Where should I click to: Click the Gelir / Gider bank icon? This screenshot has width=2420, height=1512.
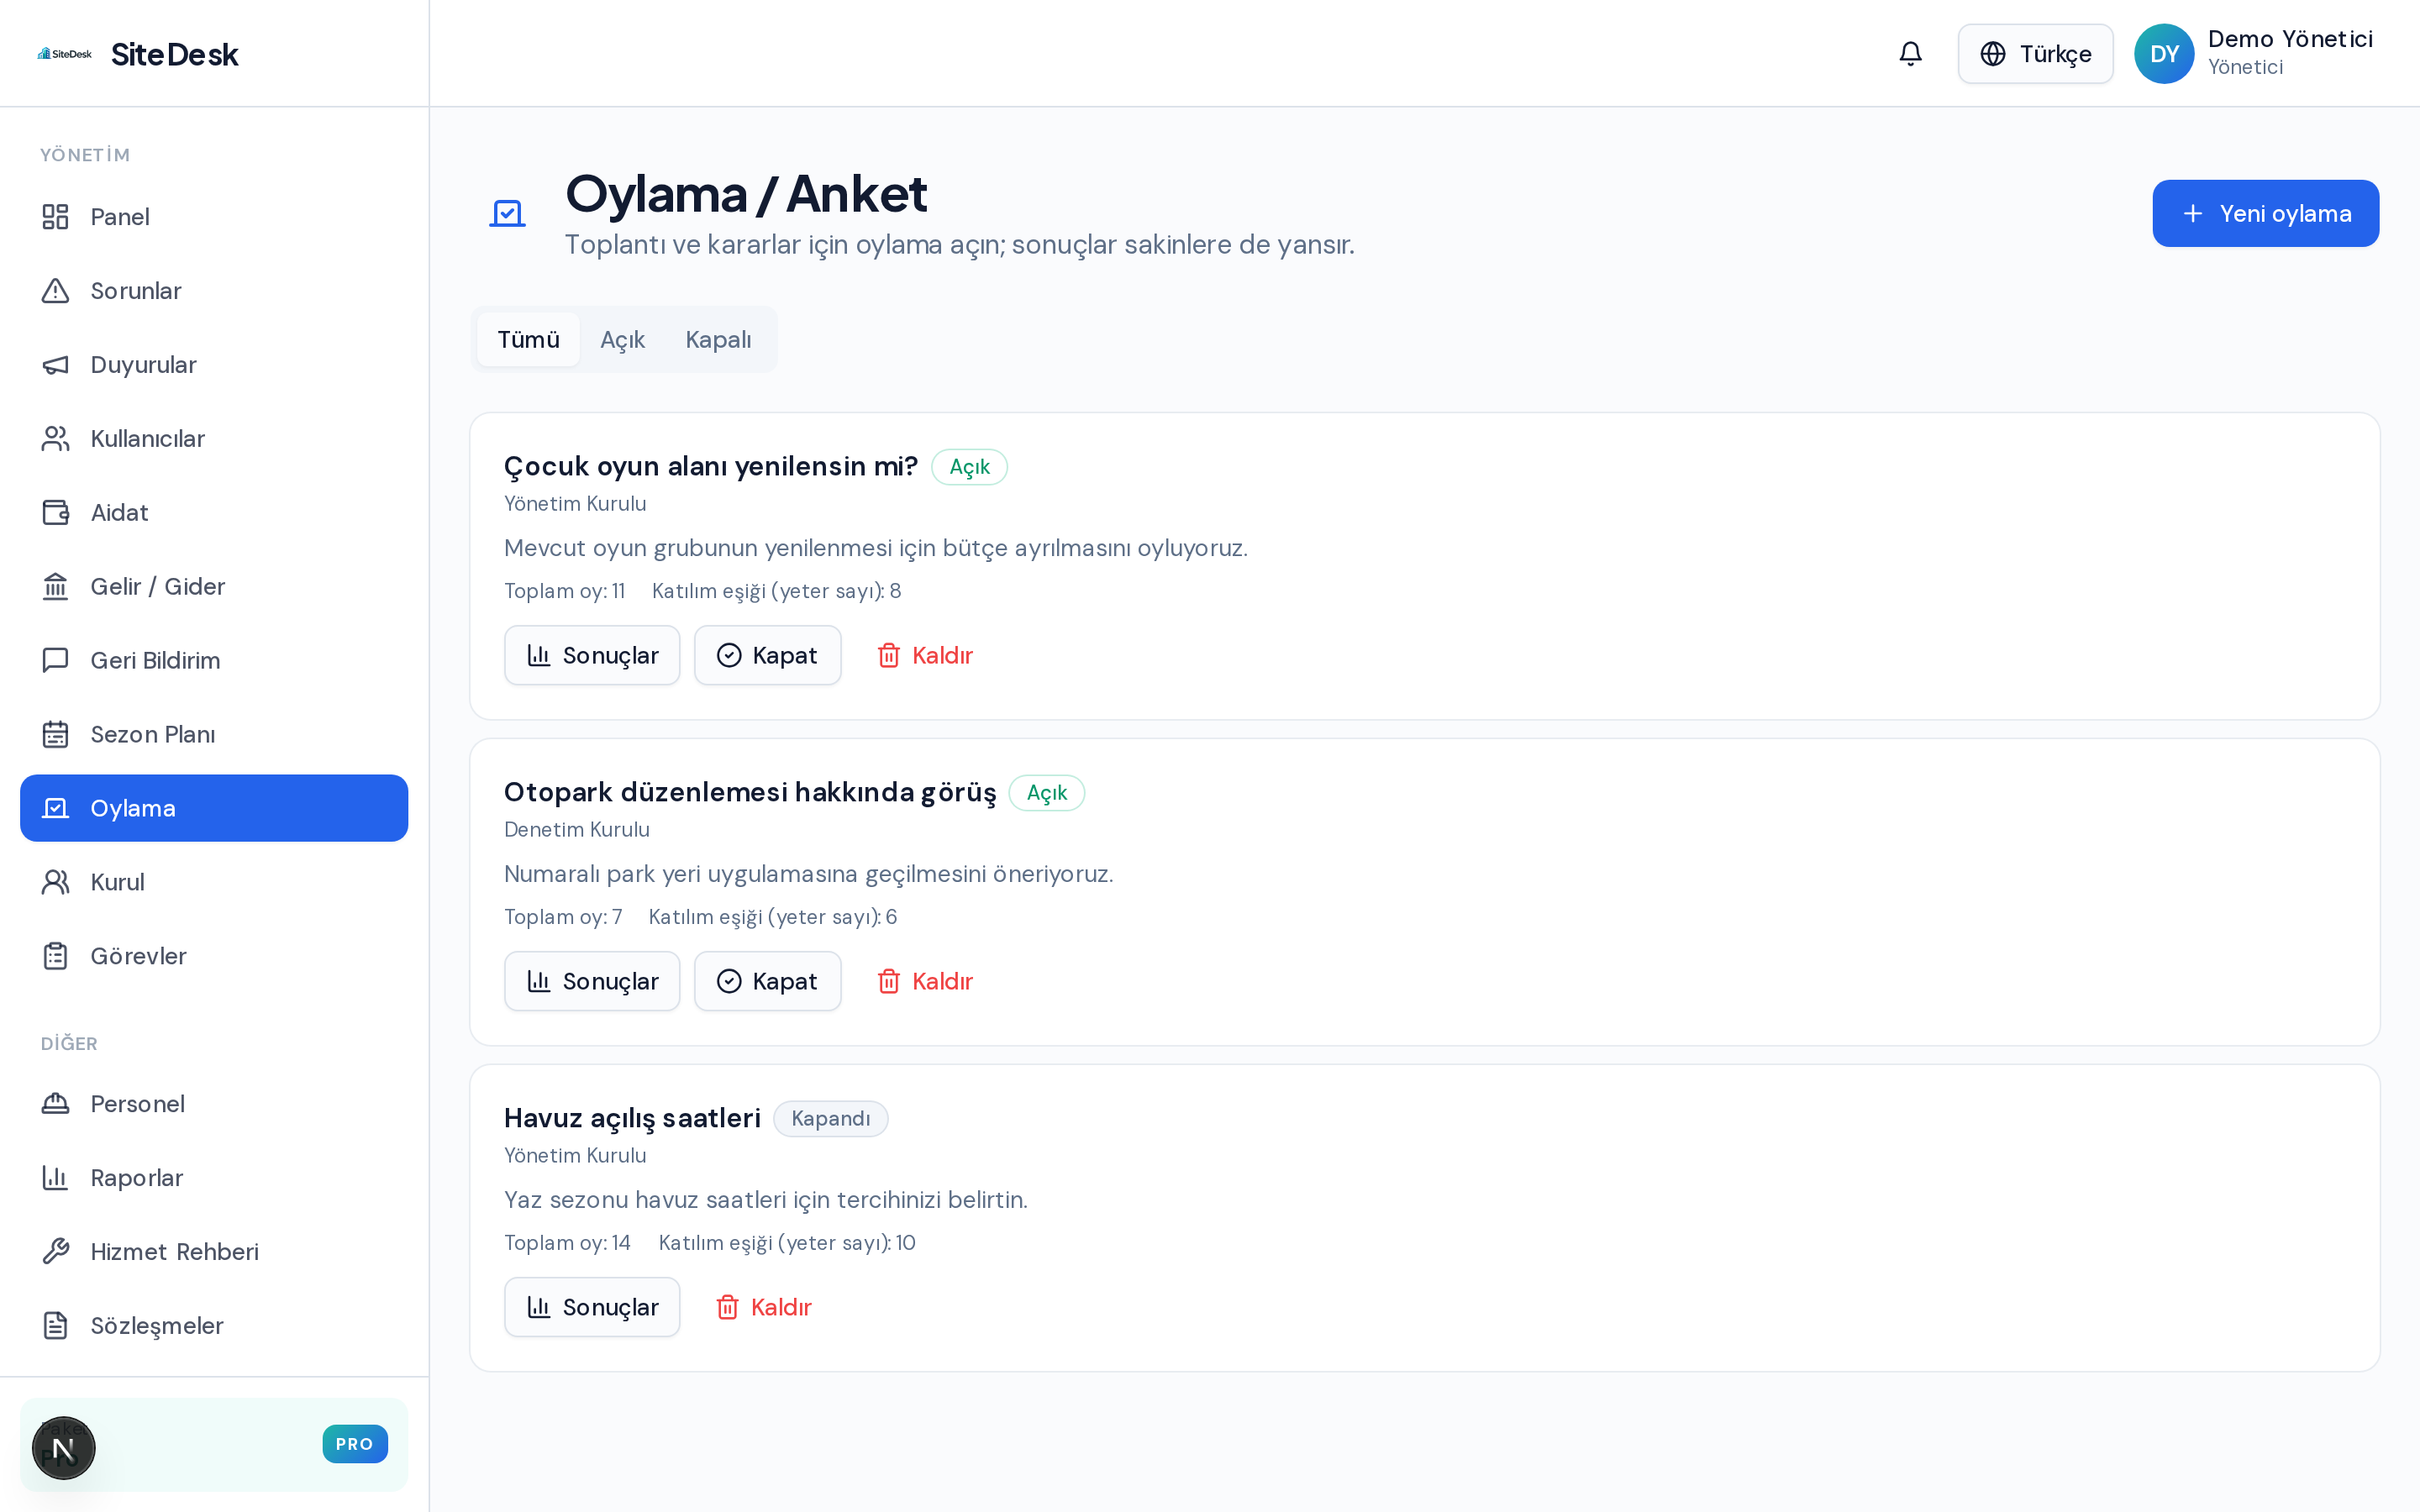(x=56, y=587)
